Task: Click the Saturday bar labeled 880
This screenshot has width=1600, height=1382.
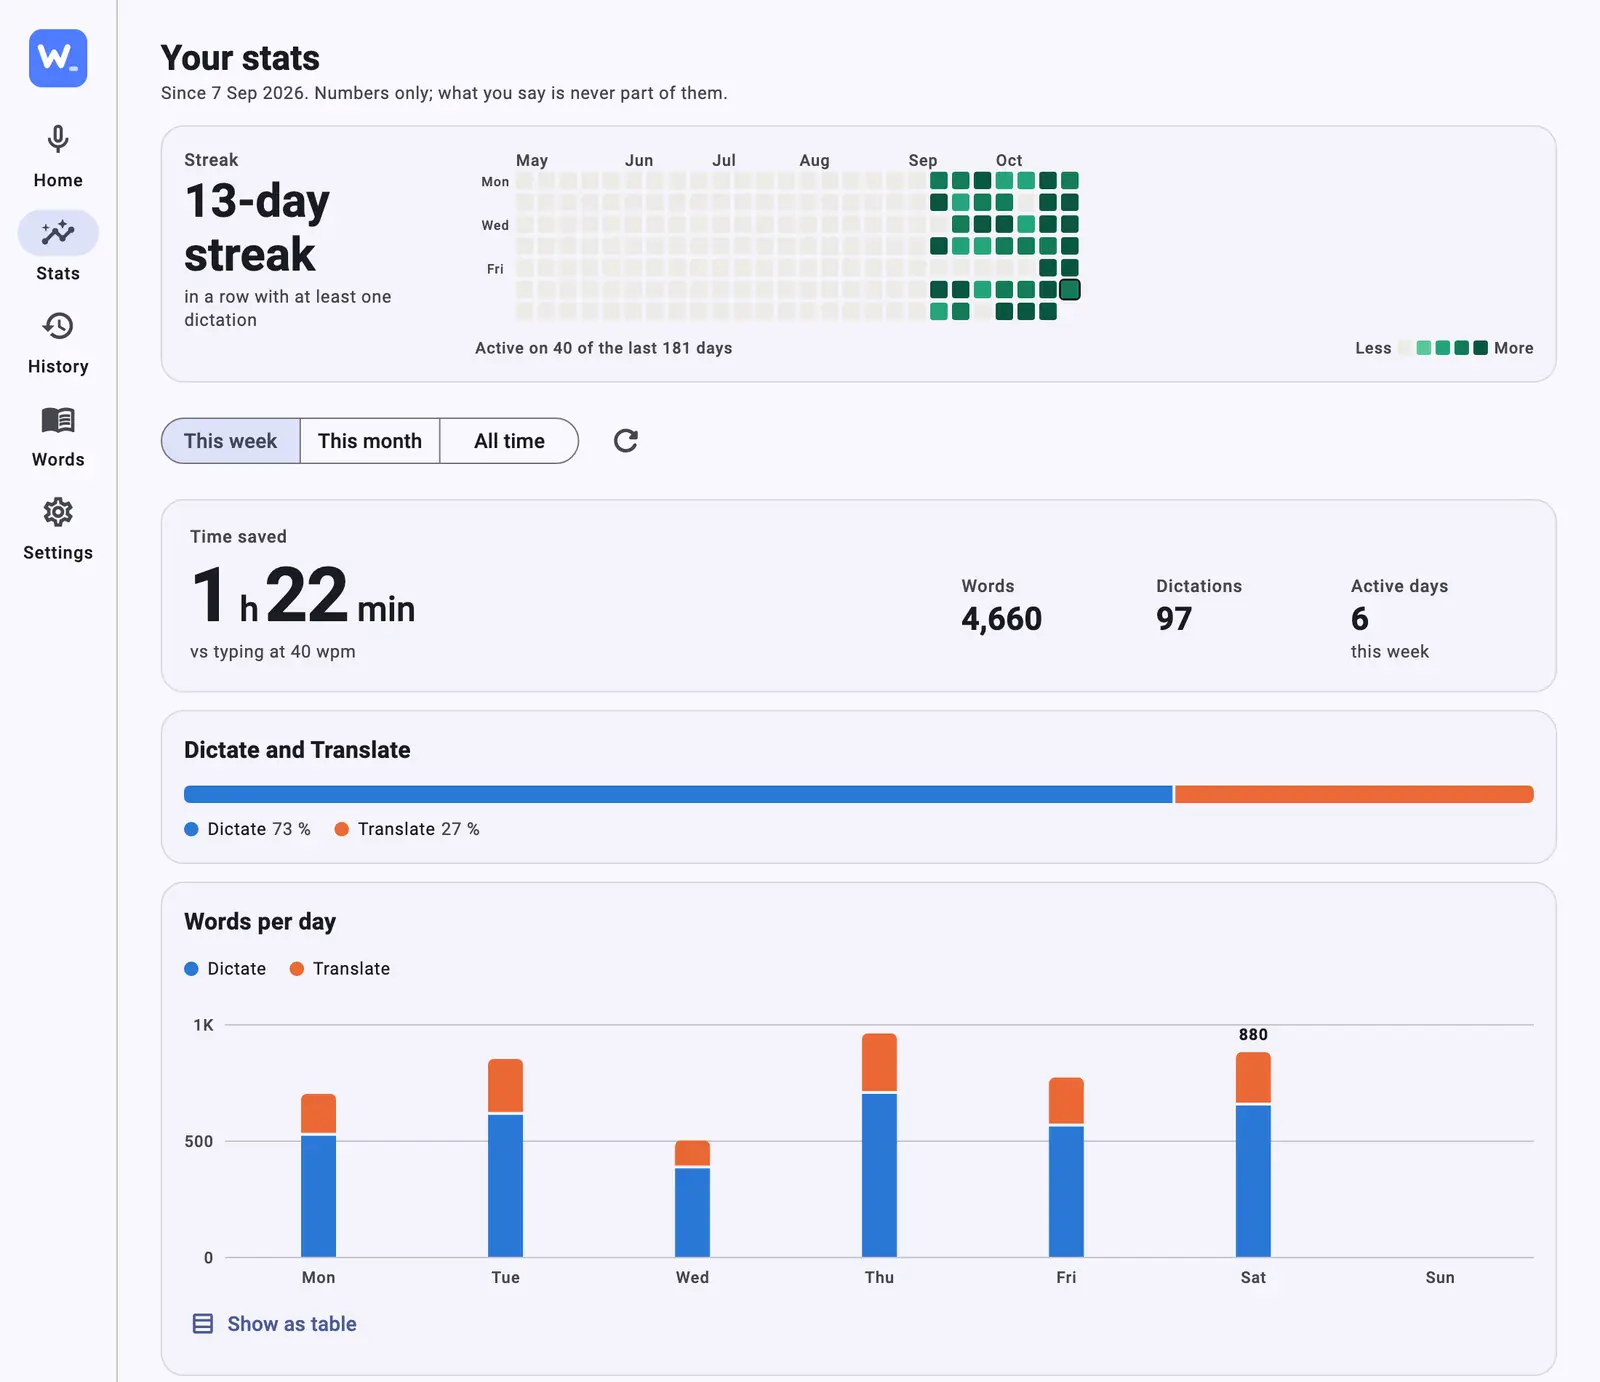Action: coord(1253,1155)
